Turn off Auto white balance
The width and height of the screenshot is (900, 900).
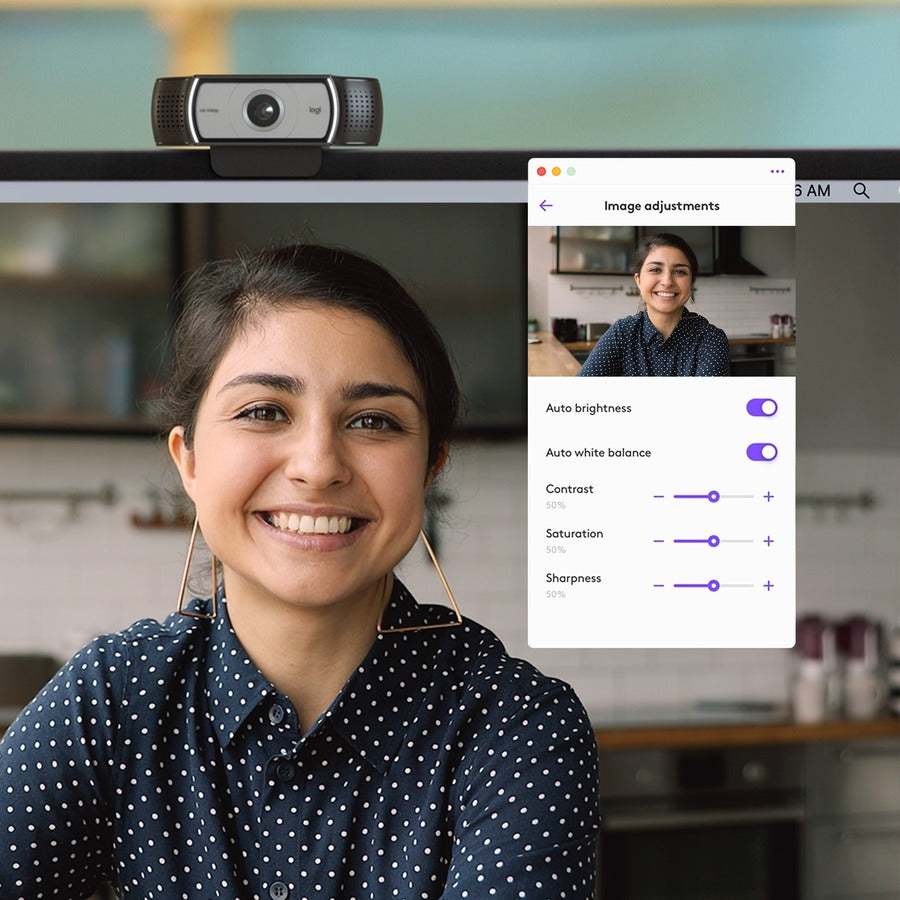click(x=761, y=452)
